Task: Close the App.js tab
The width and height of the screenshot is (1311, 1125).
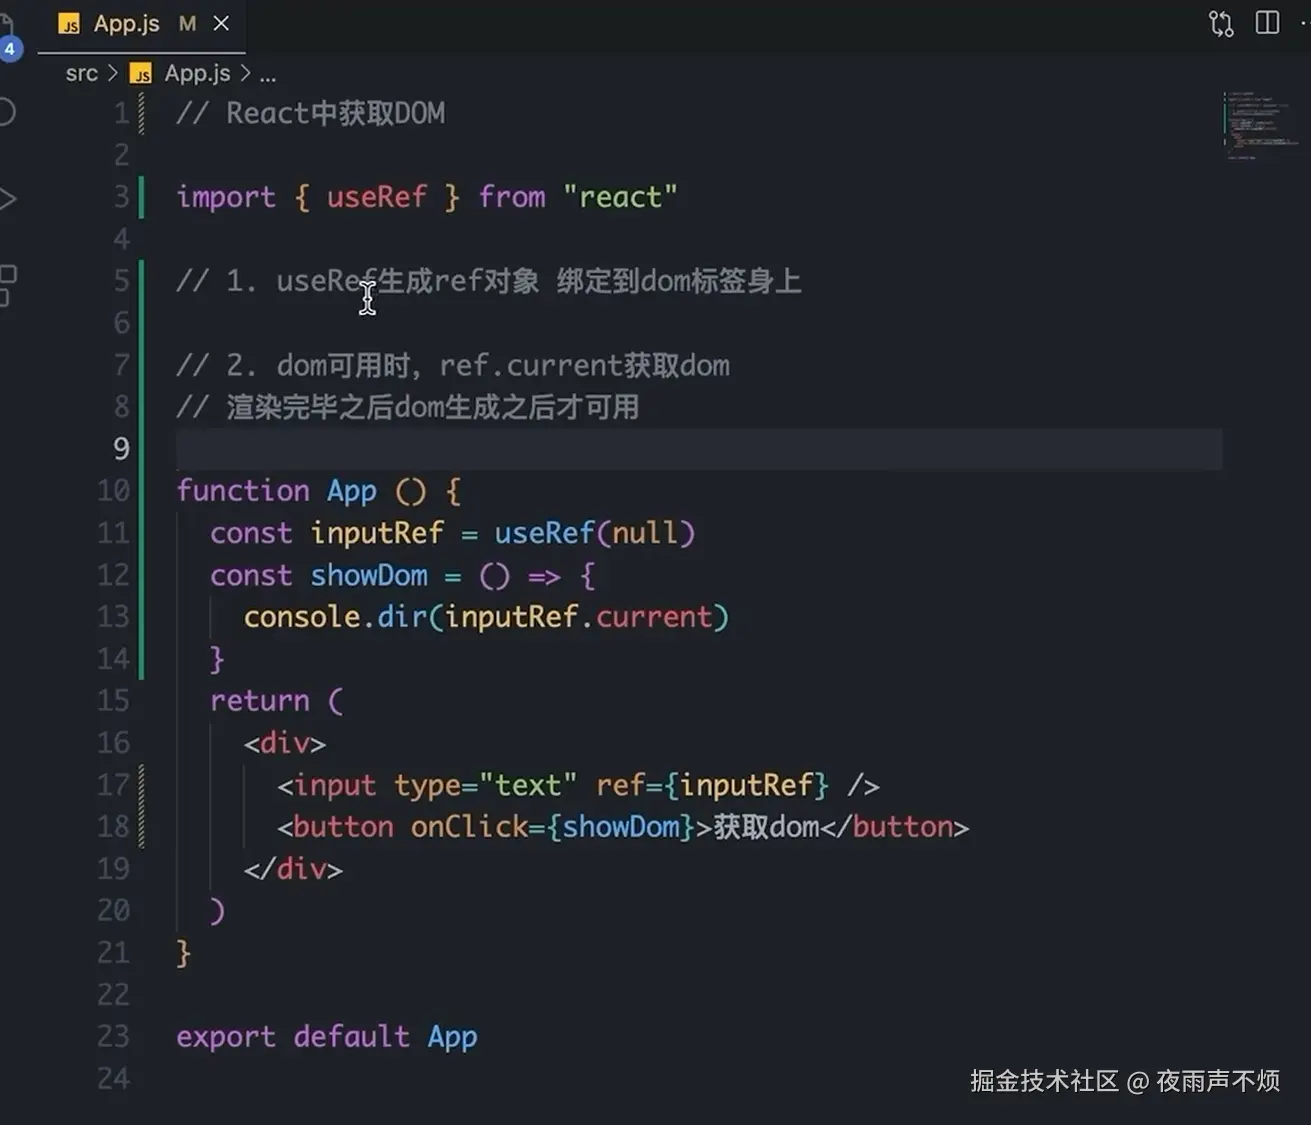Action: (x=221, y=23)
